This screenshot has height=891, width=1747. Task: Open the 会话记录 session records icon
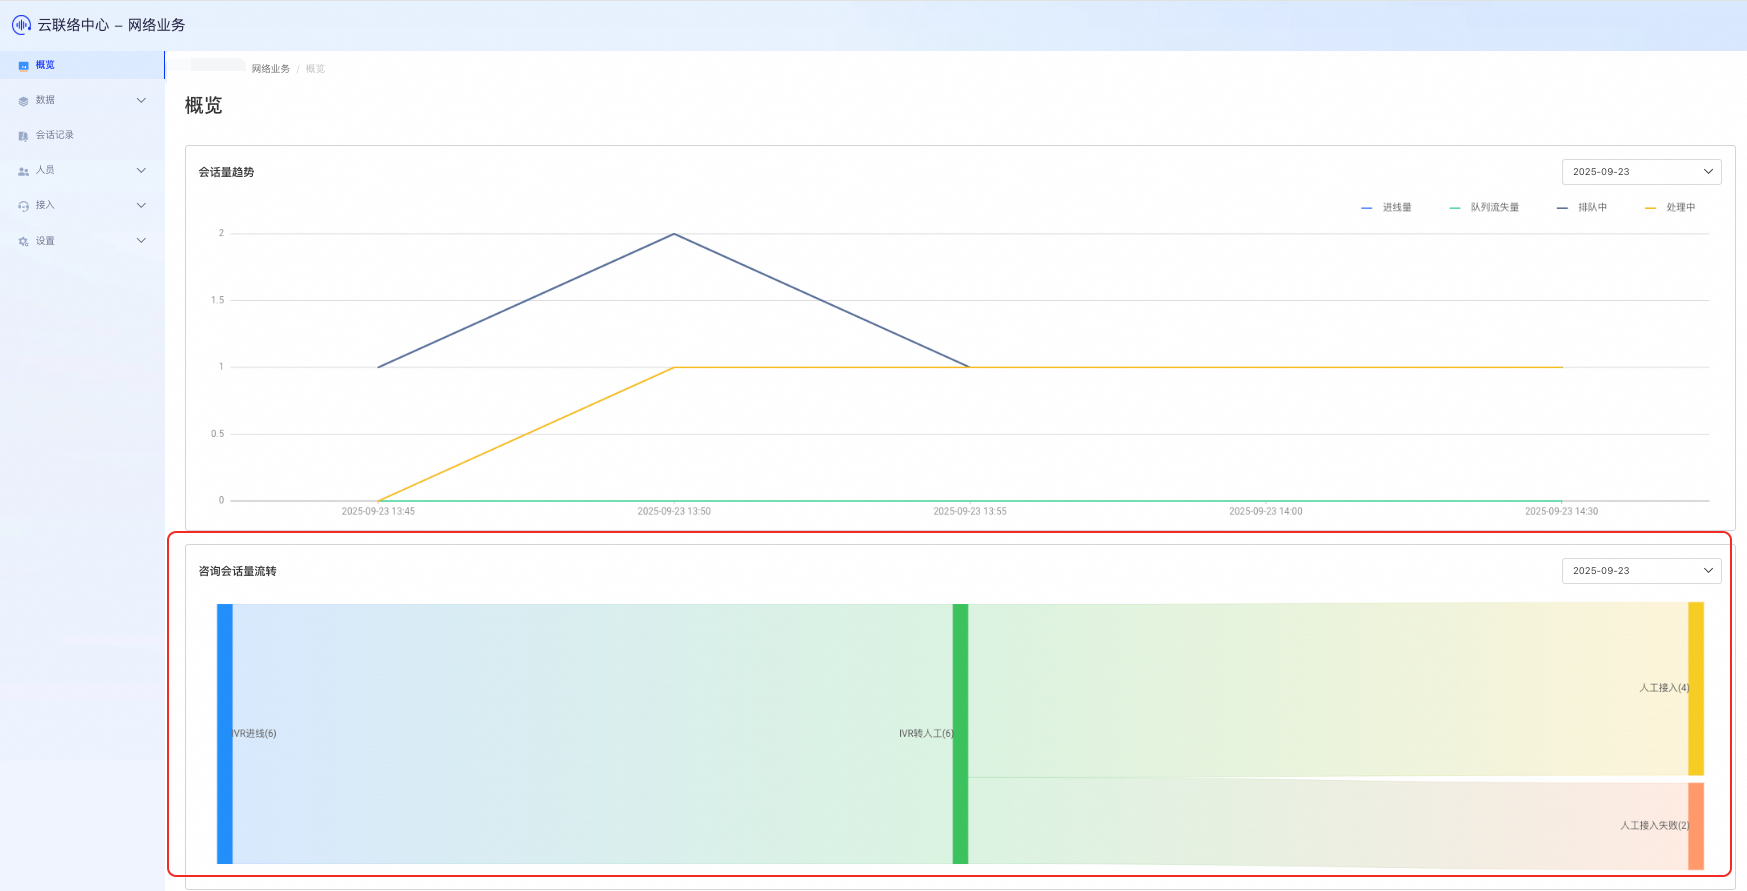[x=23, y=136]
